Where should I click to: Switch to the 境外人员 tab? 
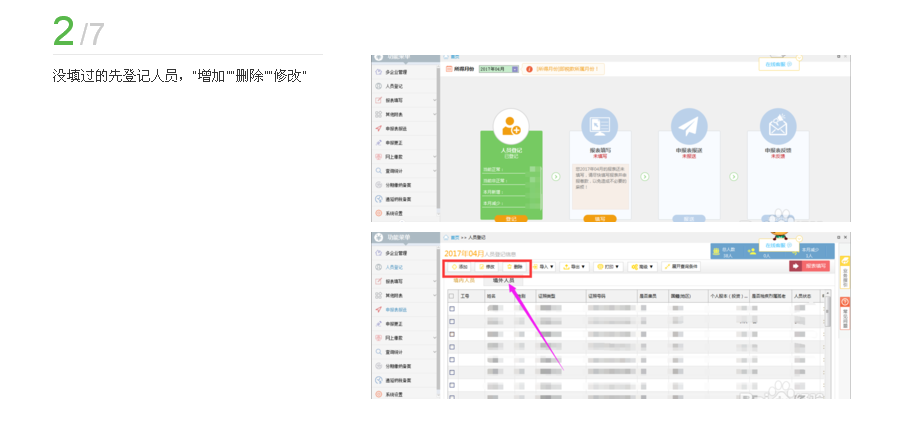click(x=504, y=281)
